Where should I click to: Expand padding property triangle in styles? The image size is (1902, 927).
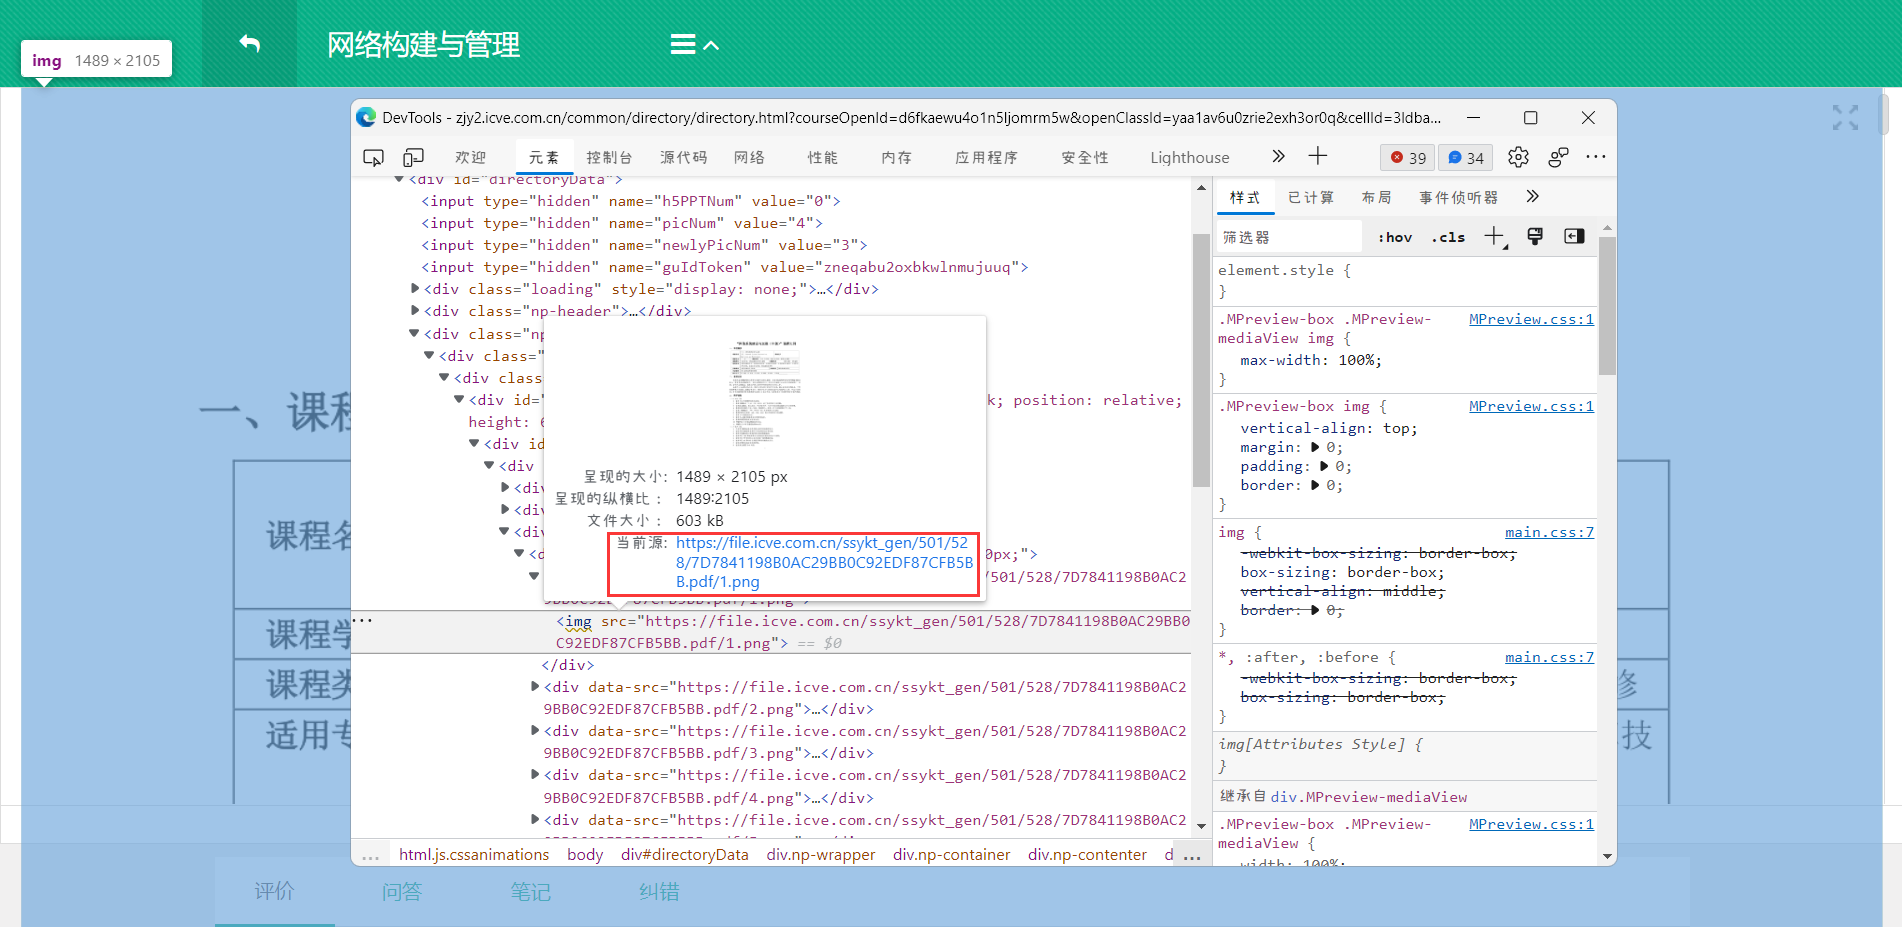[x=1324, y=466]
